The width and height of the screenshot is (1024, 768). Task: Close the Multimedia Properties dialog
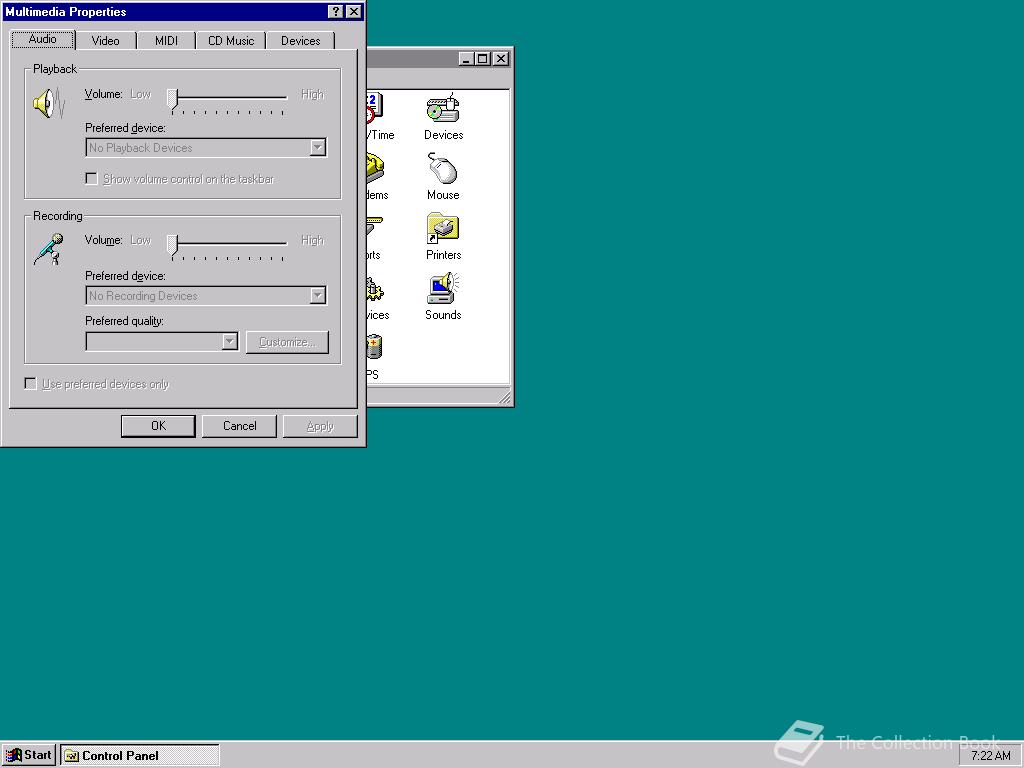[x=353, y=12]
